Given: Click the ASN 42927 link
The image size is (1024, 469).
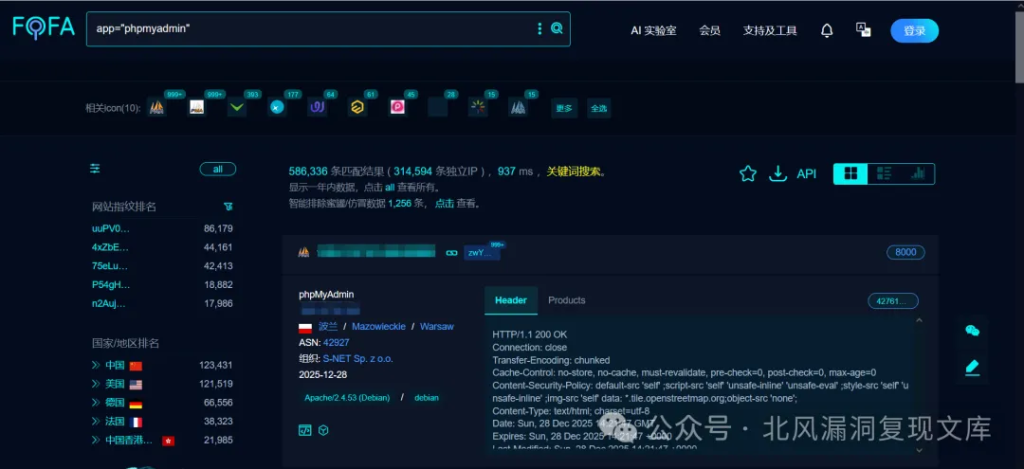Looking at the screenshot, I should click(336, 342).
